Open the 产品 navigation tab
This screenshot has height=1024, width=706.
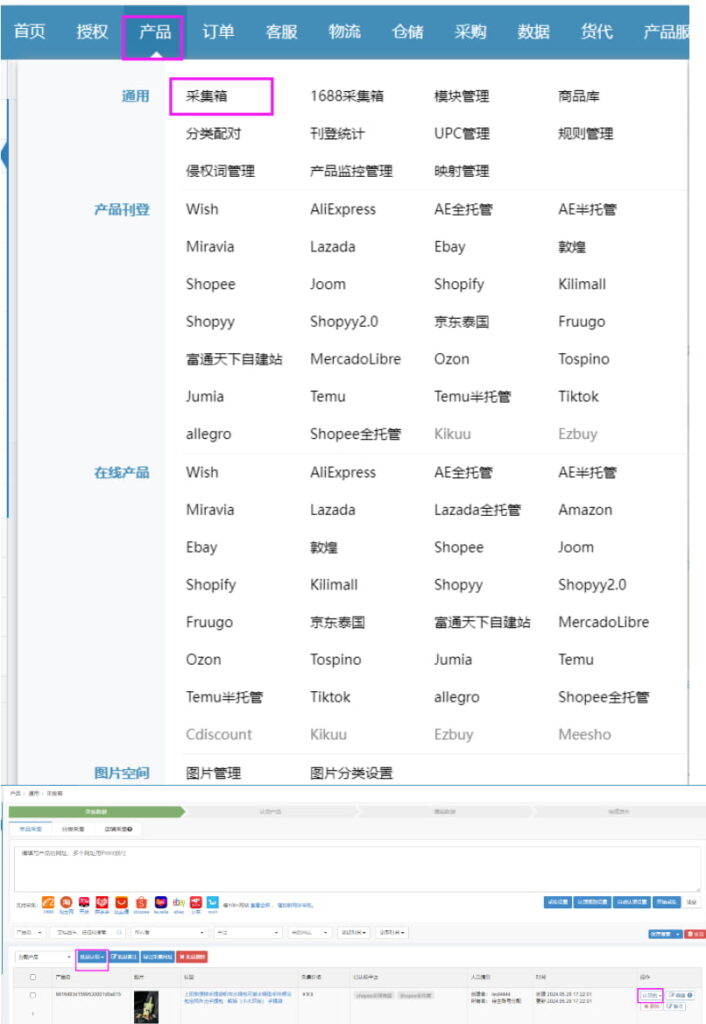[x=155, y=31]
